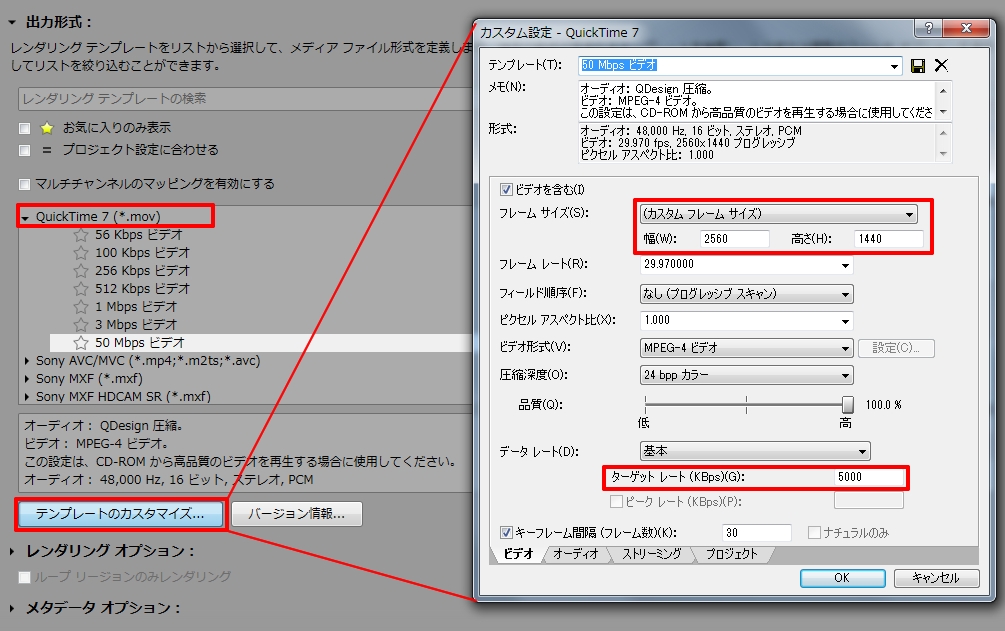
Task: Select the 1 Mbps ビデオ template
Action: click(x=136, y=307)
